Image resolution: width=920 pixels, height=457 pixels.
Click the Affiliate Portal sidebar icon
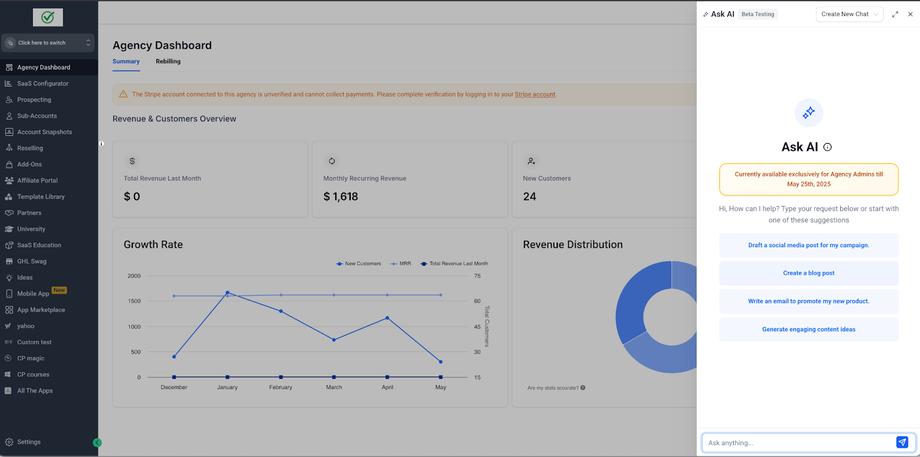(9, 180)
